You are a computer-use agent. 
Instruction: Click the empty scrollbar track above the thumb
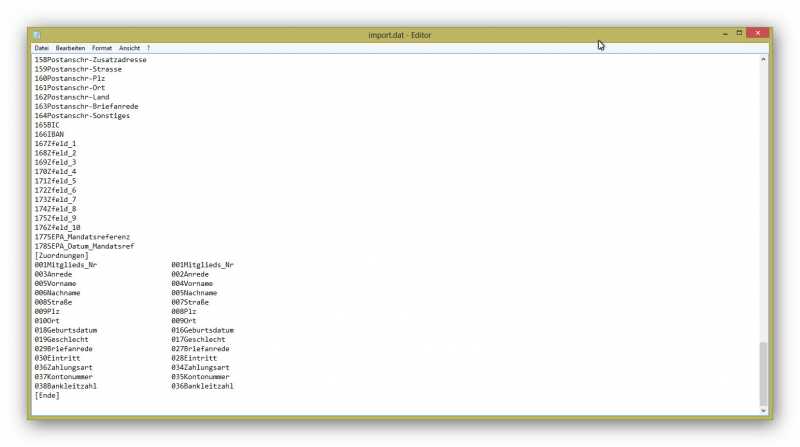click(764, 200)
